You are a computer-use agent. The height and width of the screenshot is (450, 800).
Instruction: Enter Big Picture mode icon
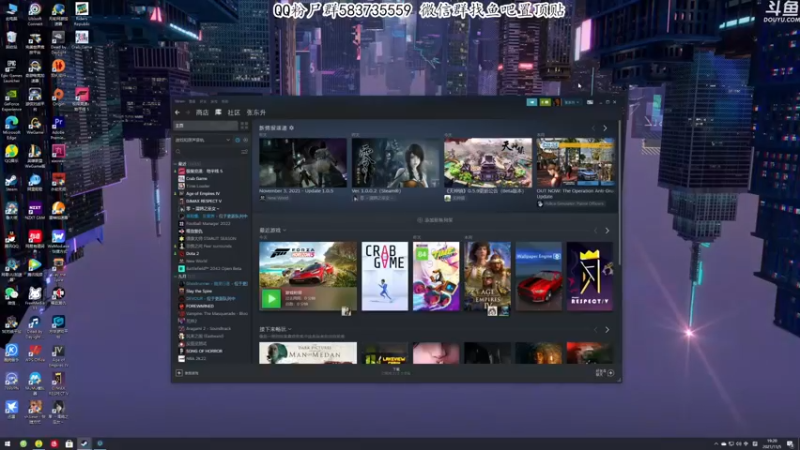pos(590,102)
